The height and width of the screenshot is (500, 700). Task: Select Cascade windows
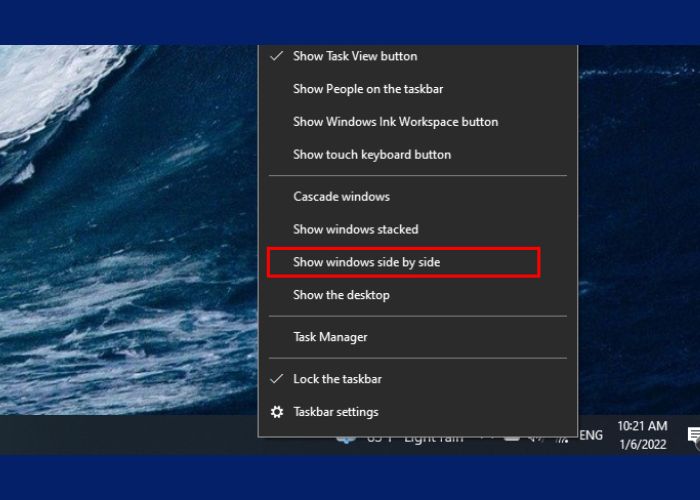coord(341,197)
